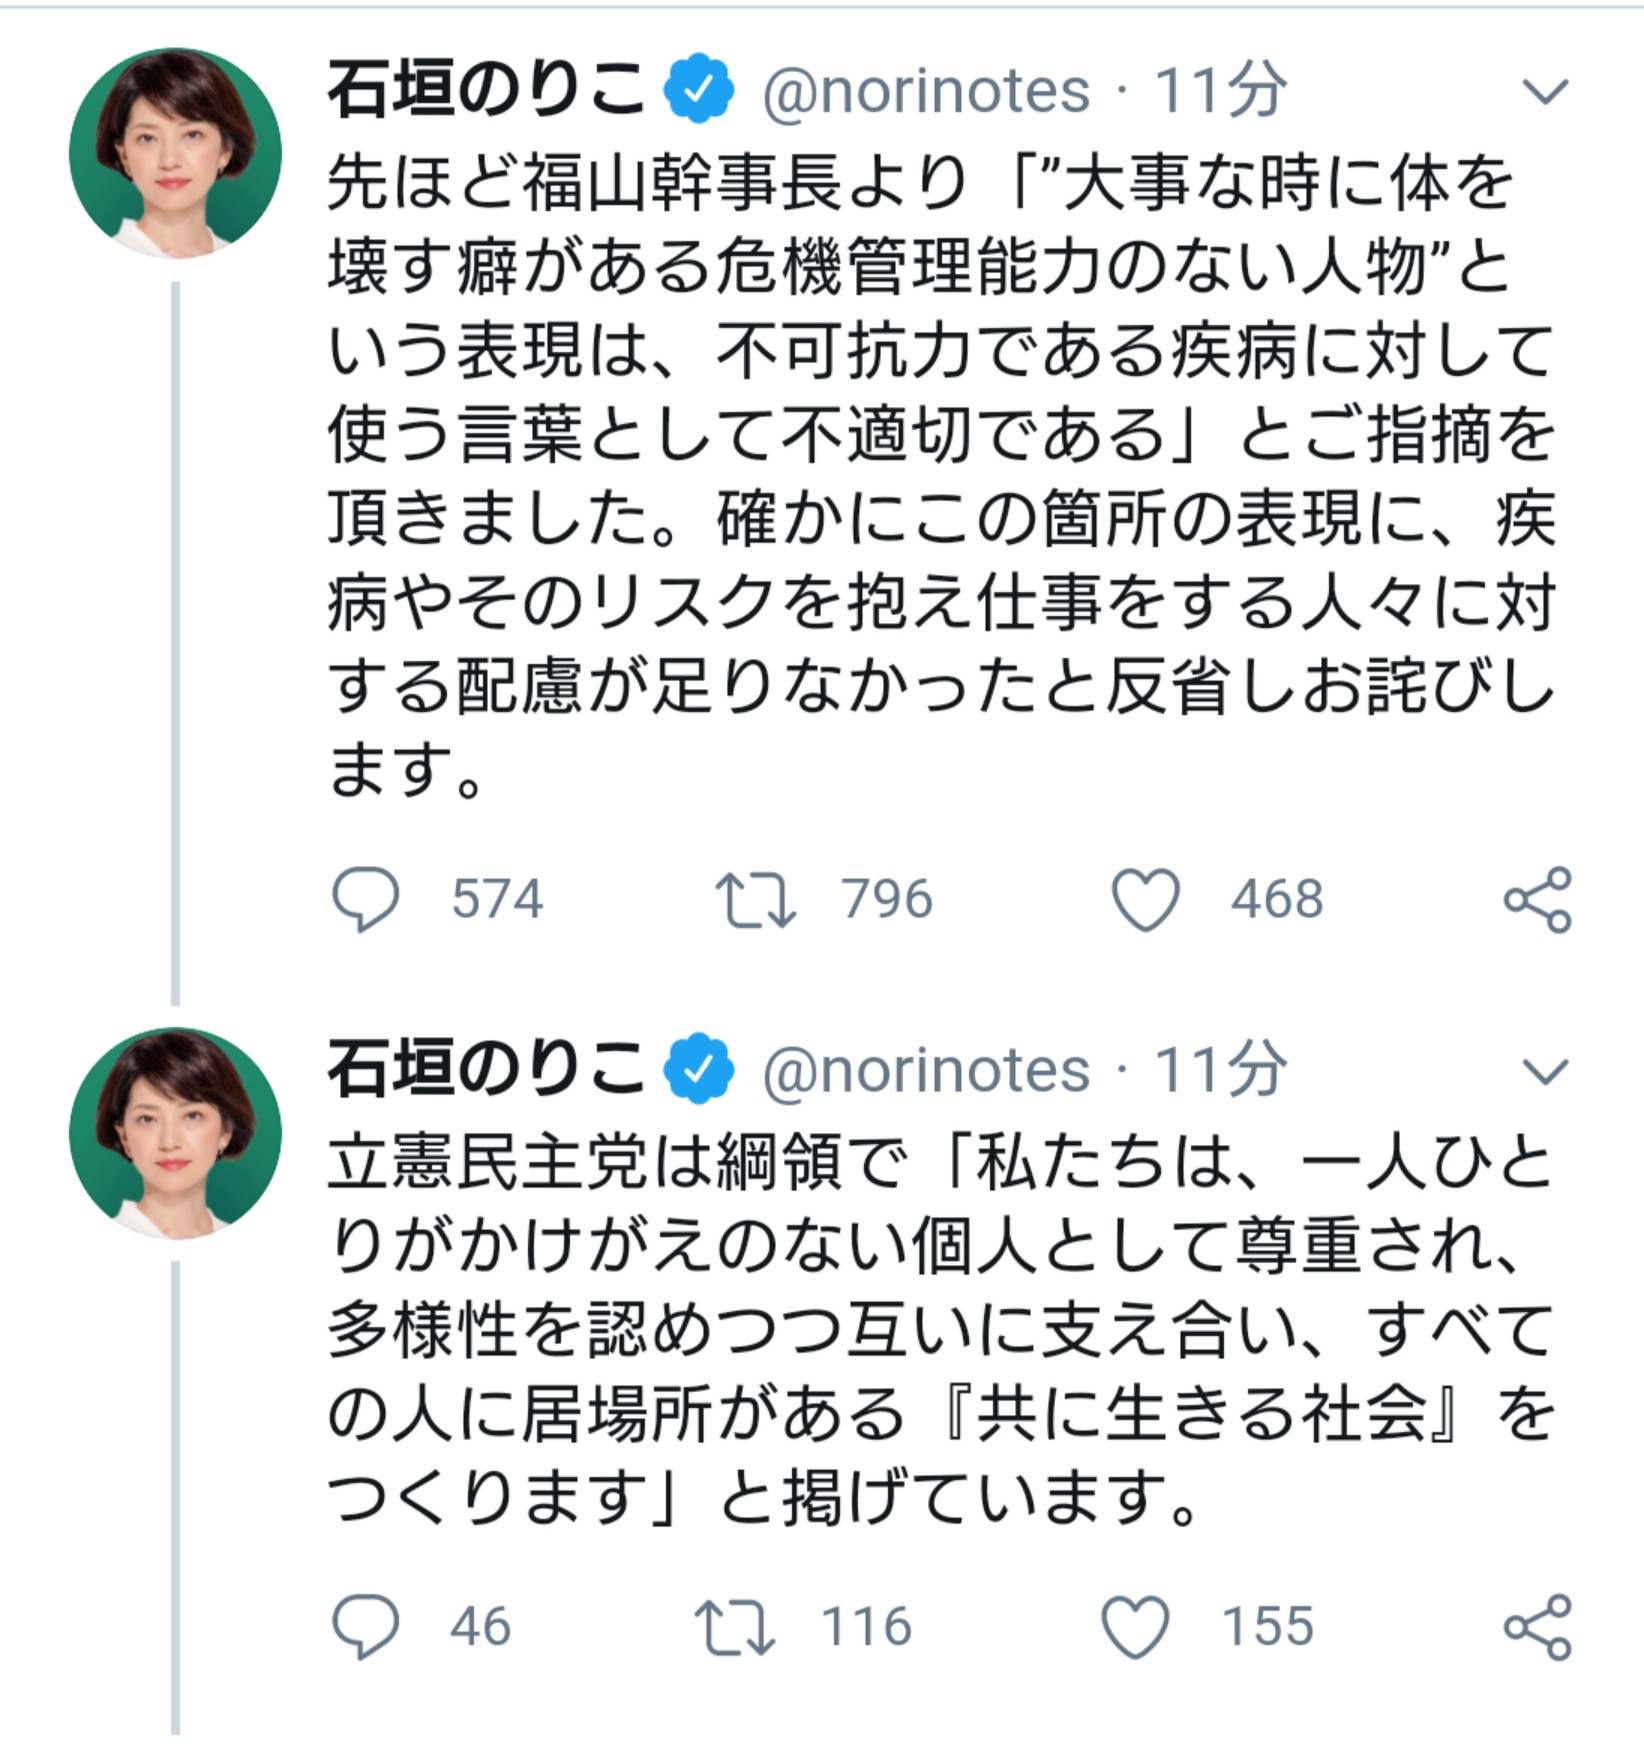Click the @norinotes handle on the second tweet
This screenshot has width=1644, height=1746.
925,1071
